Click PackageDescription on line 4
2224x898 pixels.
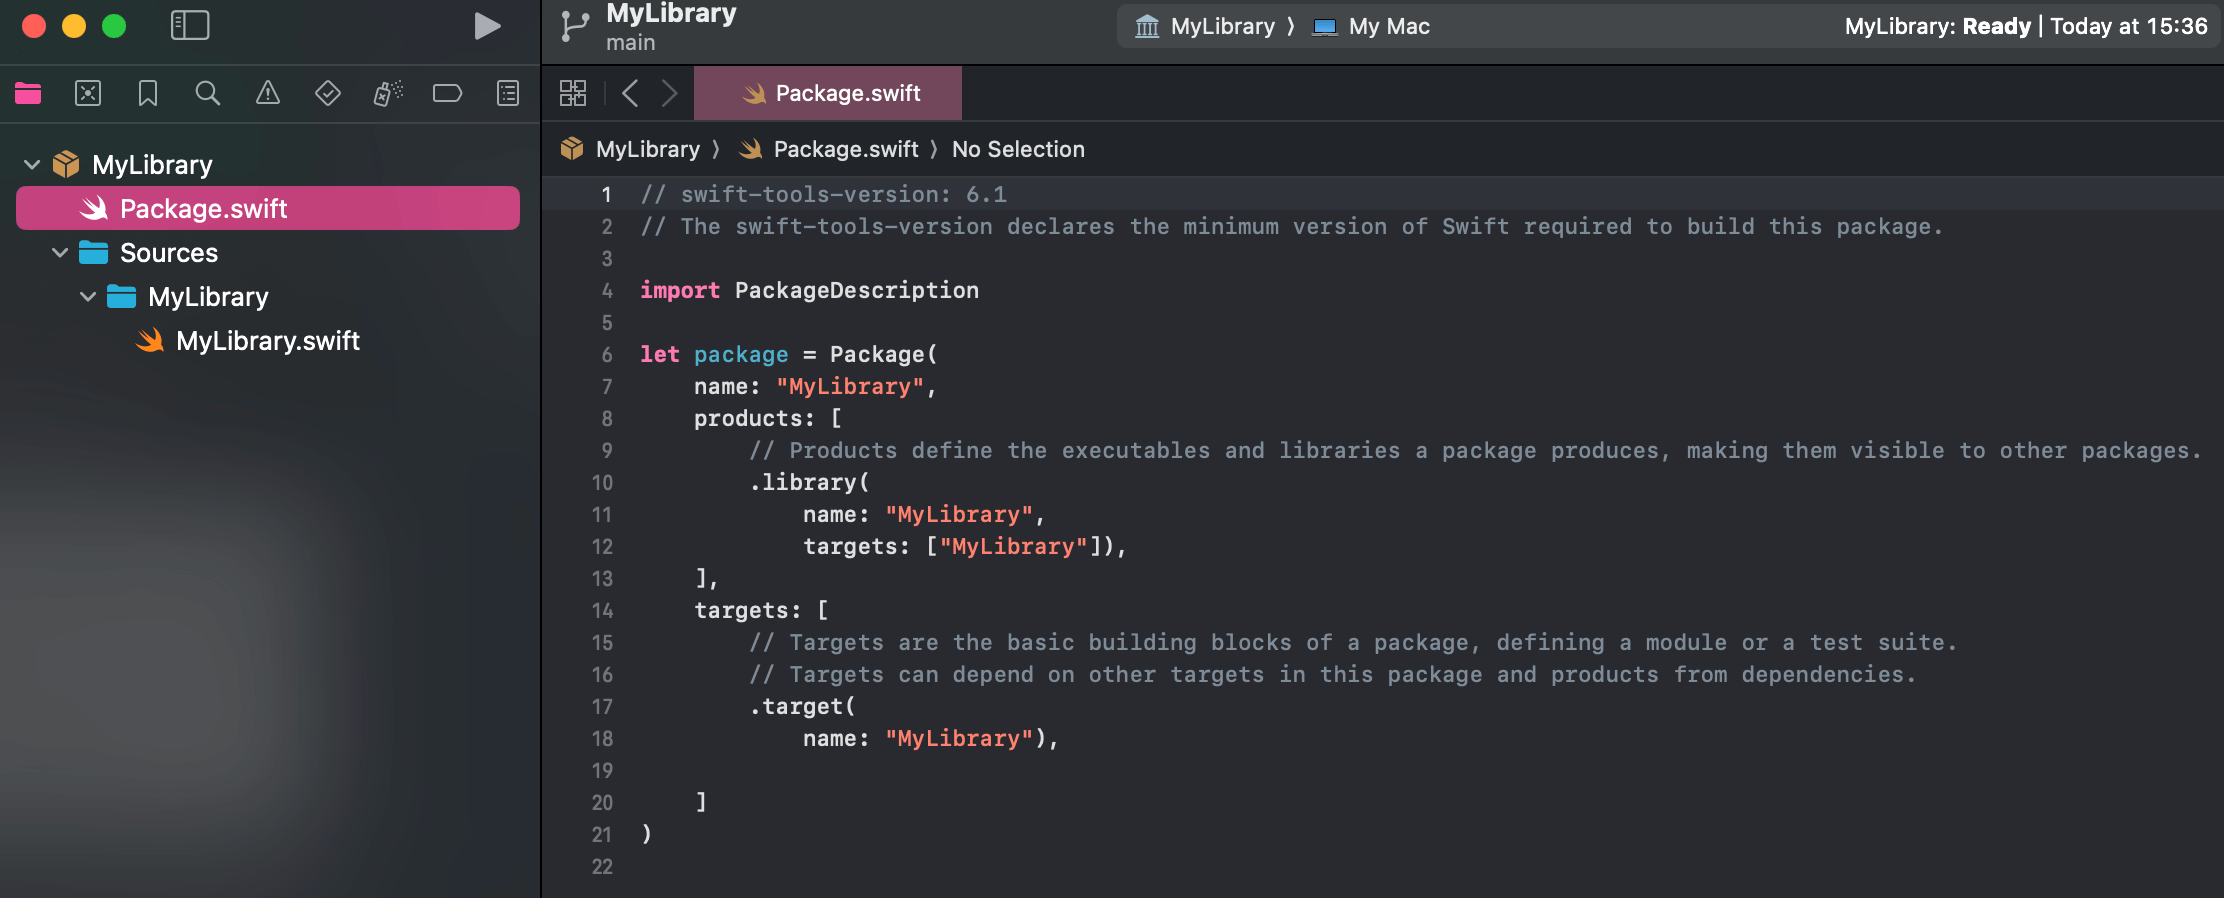pyautogui.click(x=857, y=290)
